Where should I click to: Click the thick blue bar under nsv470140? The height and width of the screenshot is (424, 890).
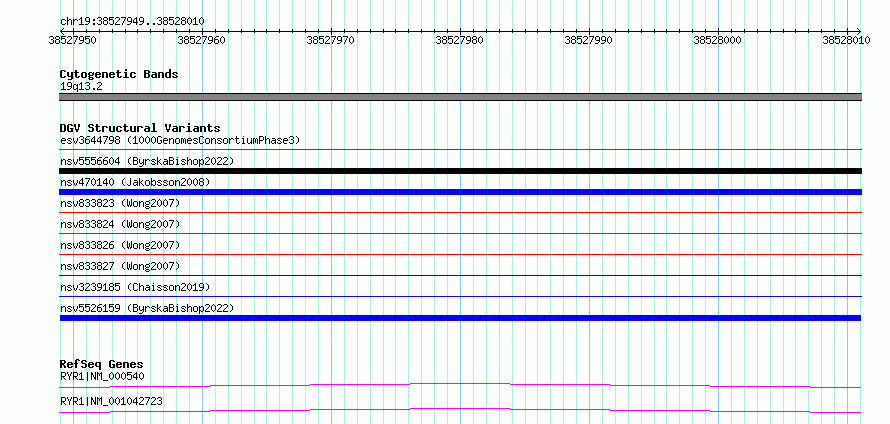tap(460, 192)
